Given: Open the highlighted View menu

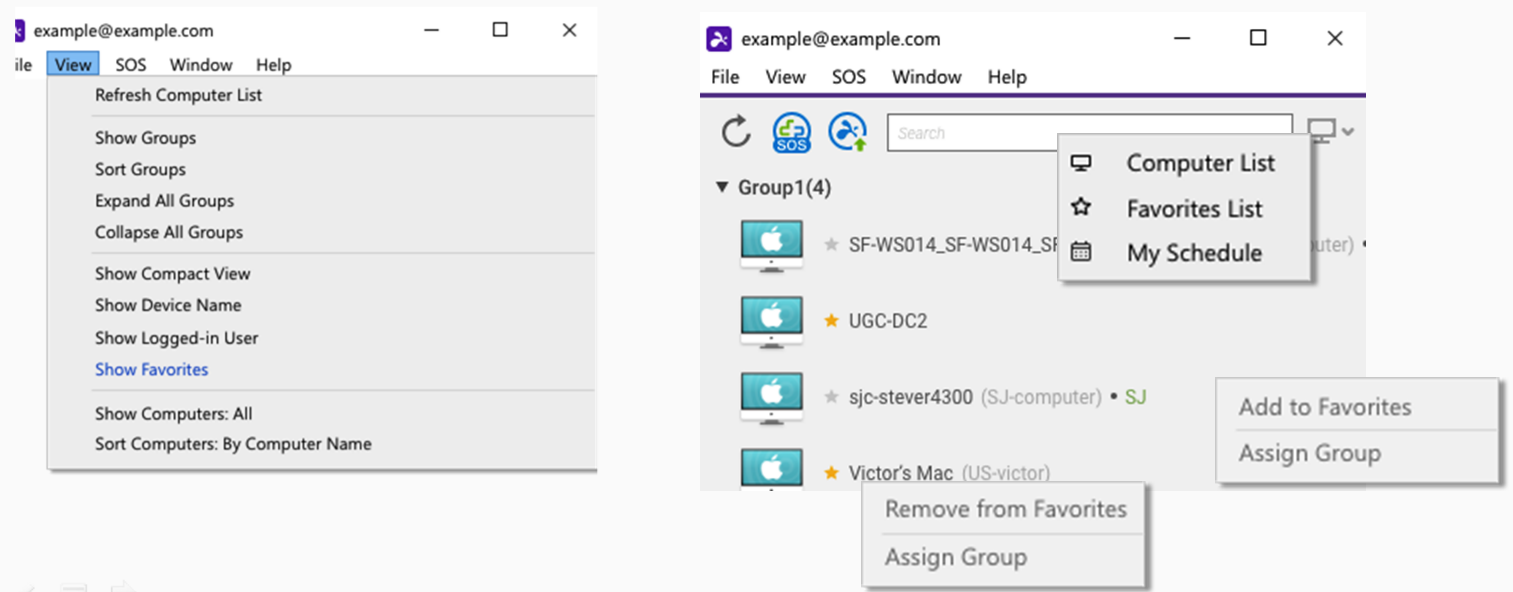Looking at the screenshot, I should tap(73, 65).
